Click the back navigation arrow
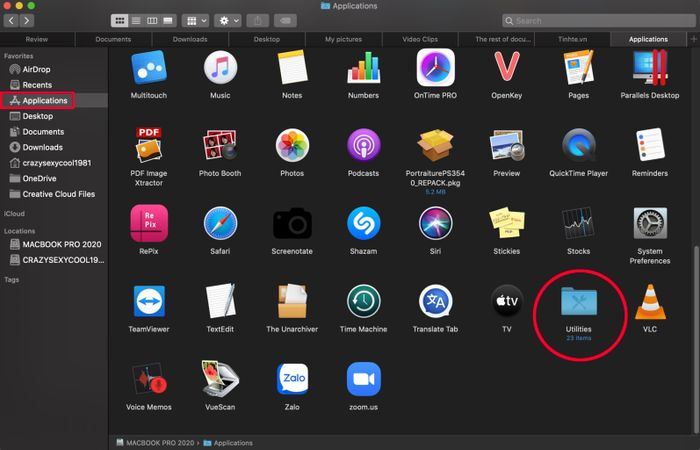The image size is (700, 450). point(11,21)
